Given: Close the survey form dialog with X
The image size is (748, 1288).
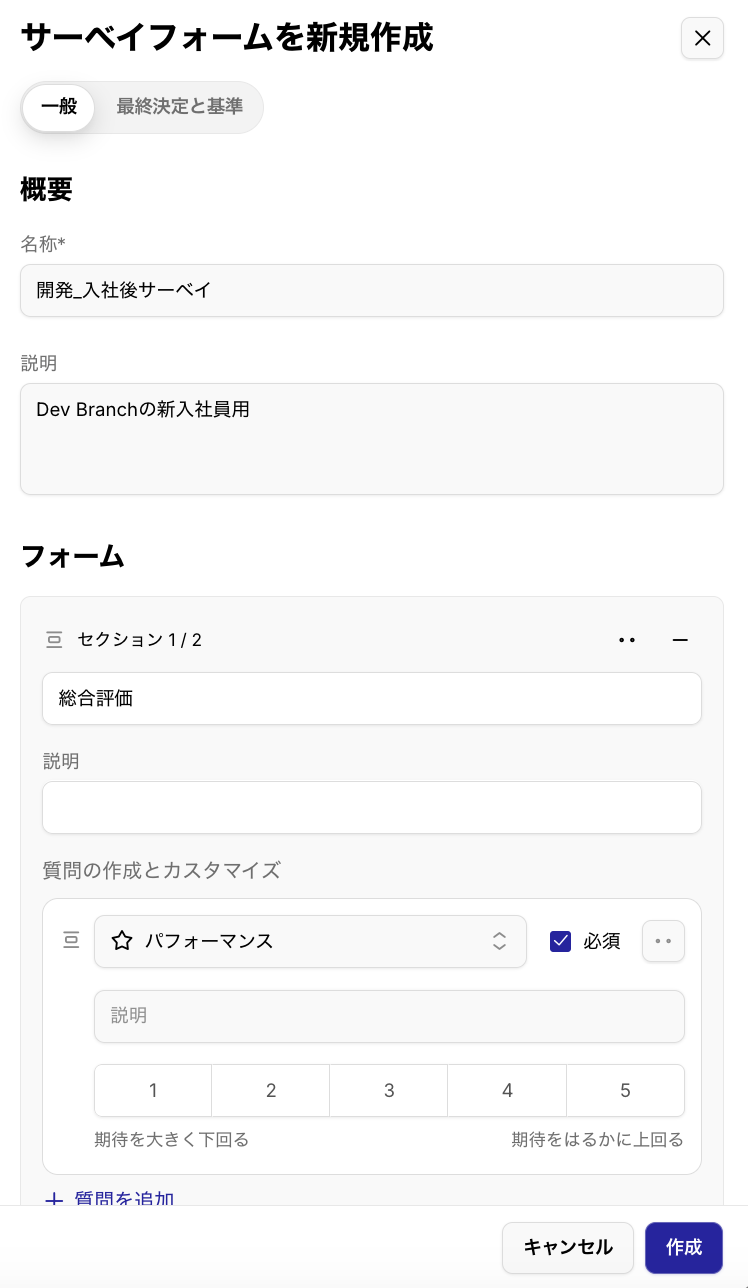Looking at the screenshot, I should tap(702, 38).
